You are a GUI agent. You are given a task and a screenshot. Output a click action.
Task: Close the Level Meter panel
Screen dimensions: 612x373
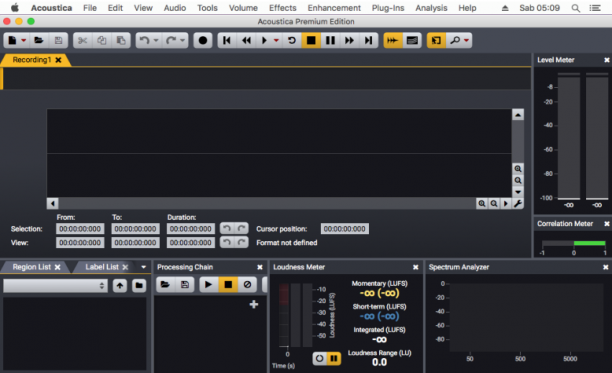pyautogui.click(x=607, y=60)
